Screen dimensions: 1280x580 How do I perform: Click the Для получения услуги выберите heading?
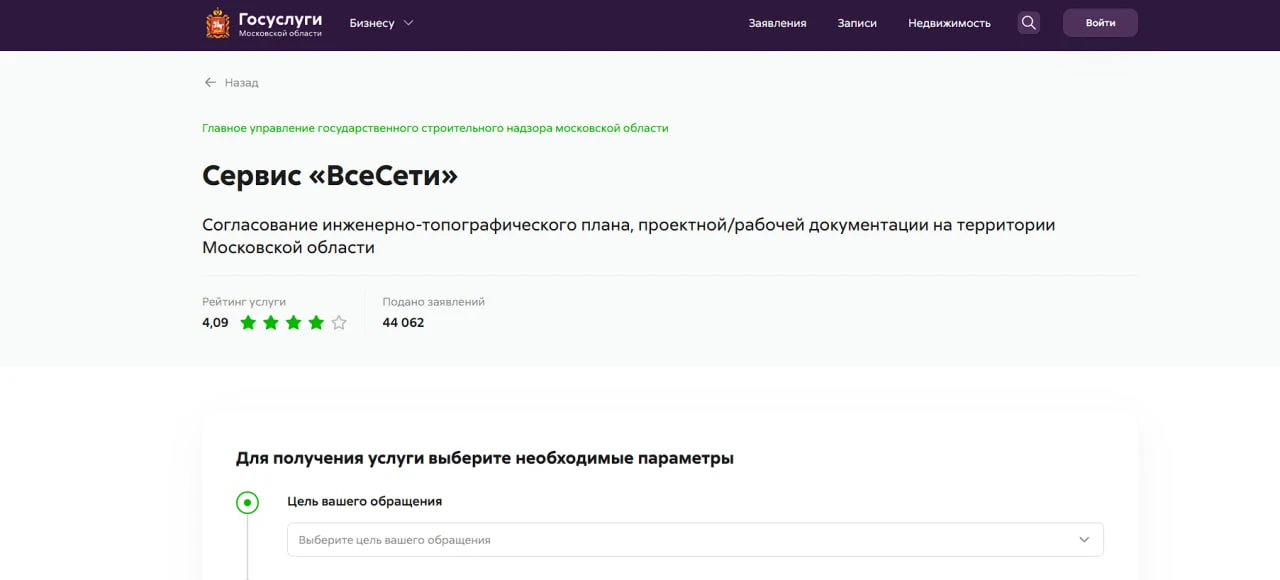pyautogui.click(x=485, y=459)
